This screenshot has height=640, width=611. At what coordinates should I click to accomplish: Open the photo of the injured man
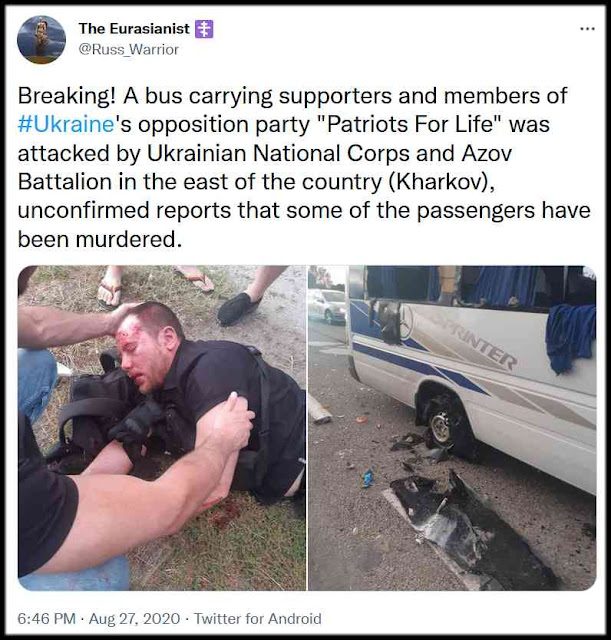pyautogui.click(x=162, y=428)
